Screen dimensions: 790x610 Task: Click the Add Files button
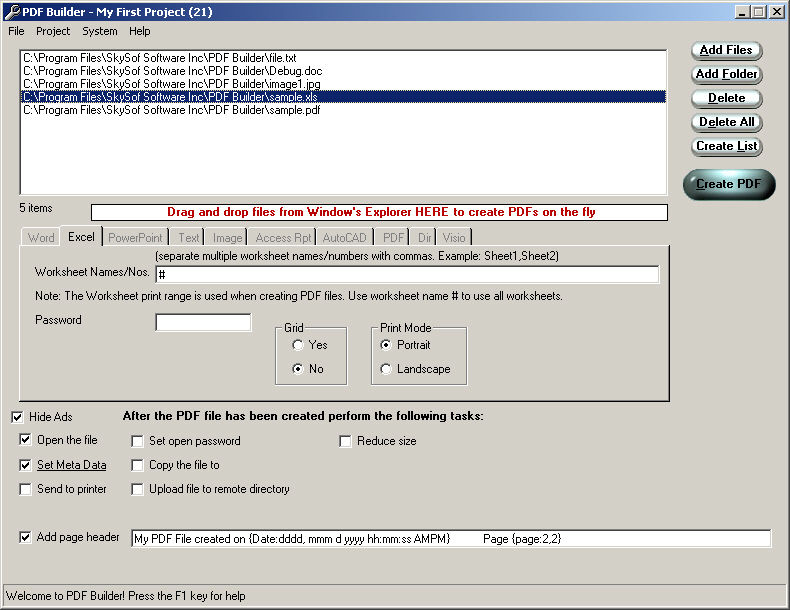(x=726, y=50)
